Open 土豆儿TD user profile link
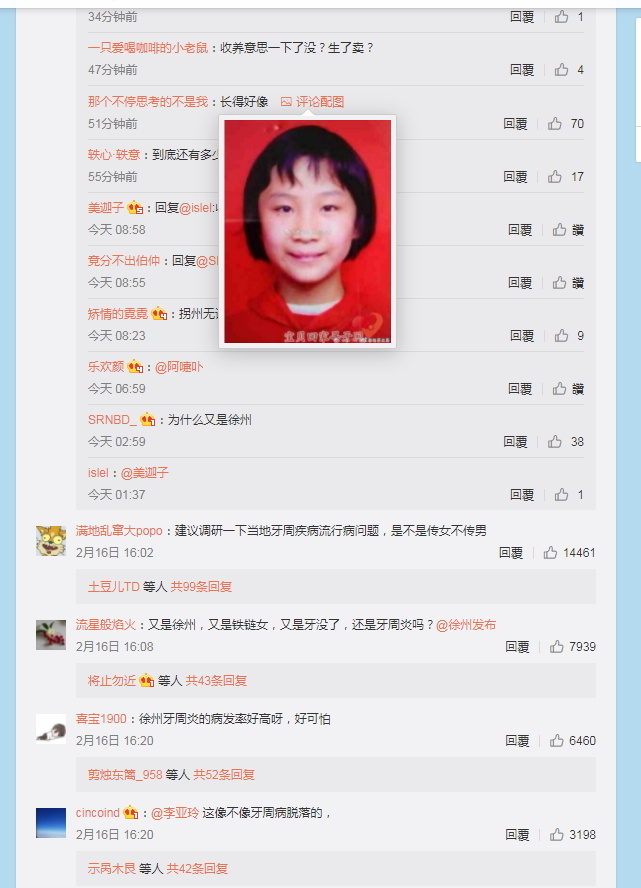This screenshot has width=641, height=888. point(113,587)
